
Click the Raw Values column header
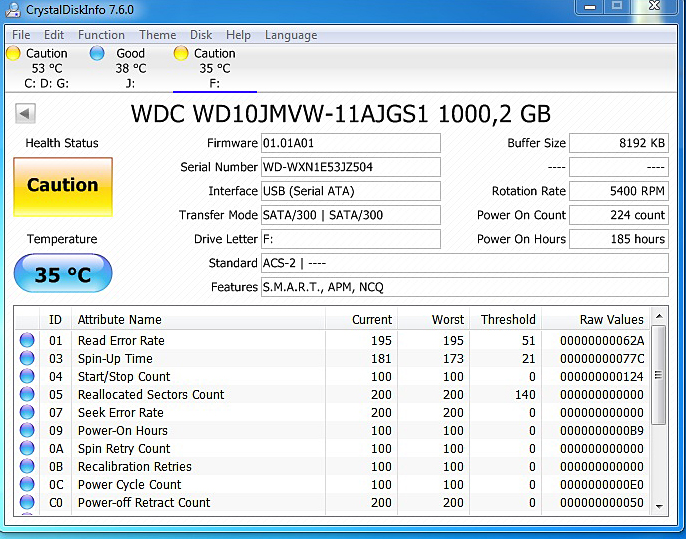596,319
